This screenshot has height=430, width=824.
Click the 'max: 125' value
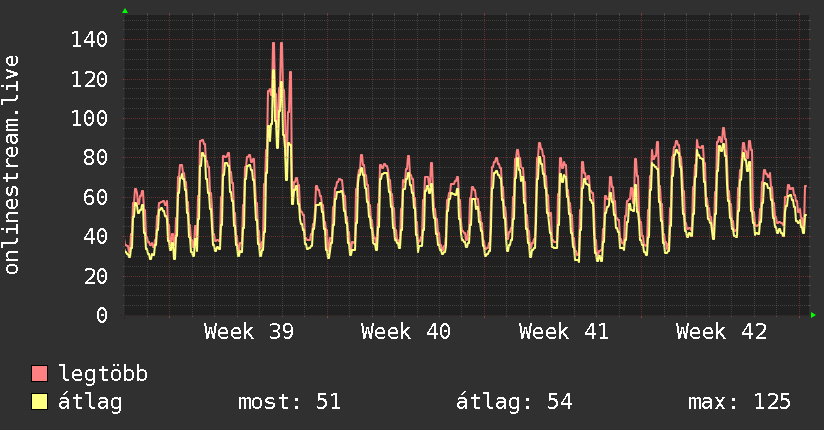coord(739,402)
